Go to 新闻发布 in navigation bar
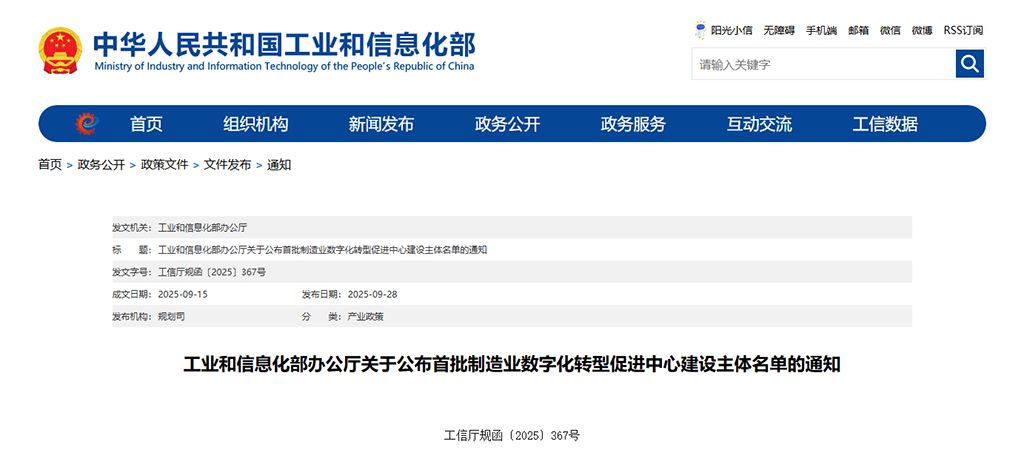Image resolution: width=1024 pixels, height=464 pixels. 381,124
